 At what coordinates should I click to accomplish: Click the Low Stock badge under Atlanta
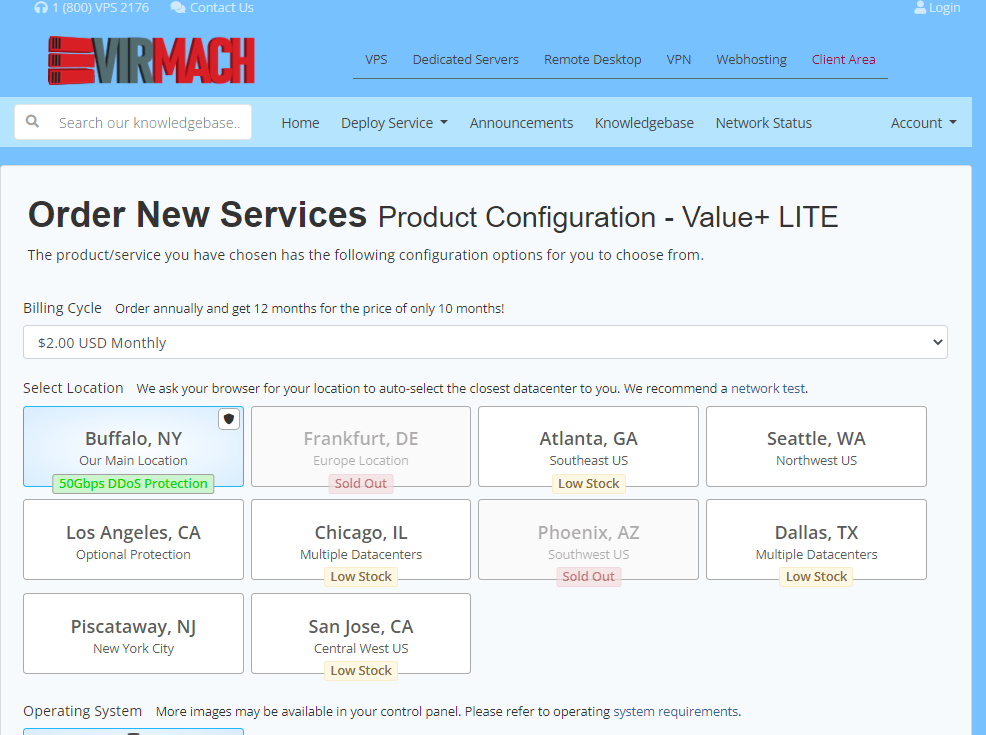tap(589, 484)
